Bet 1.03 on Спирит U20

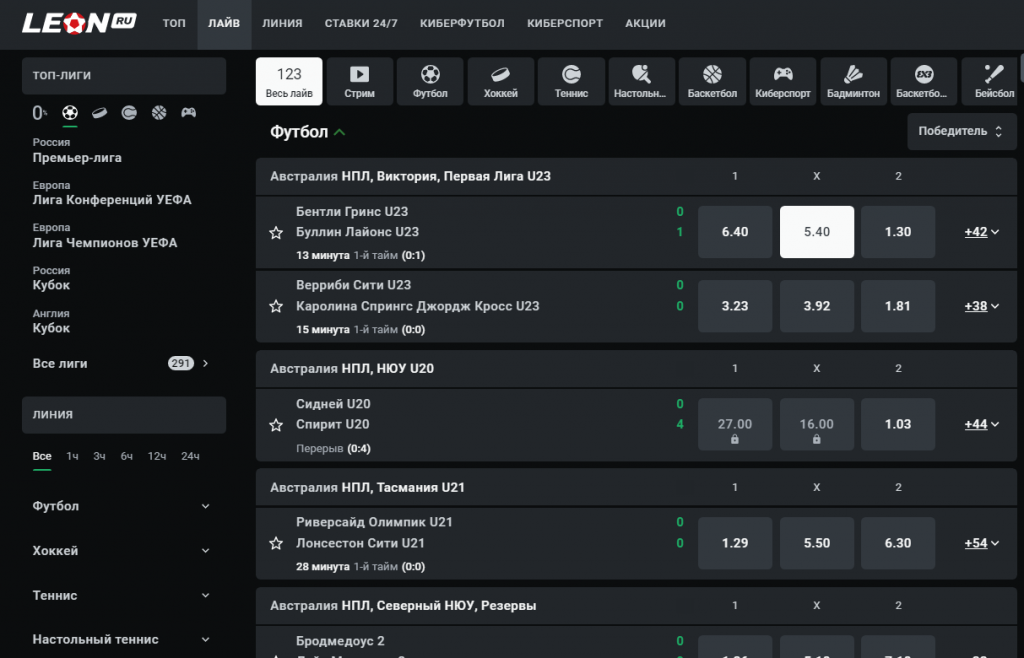(x=898, y=424)
